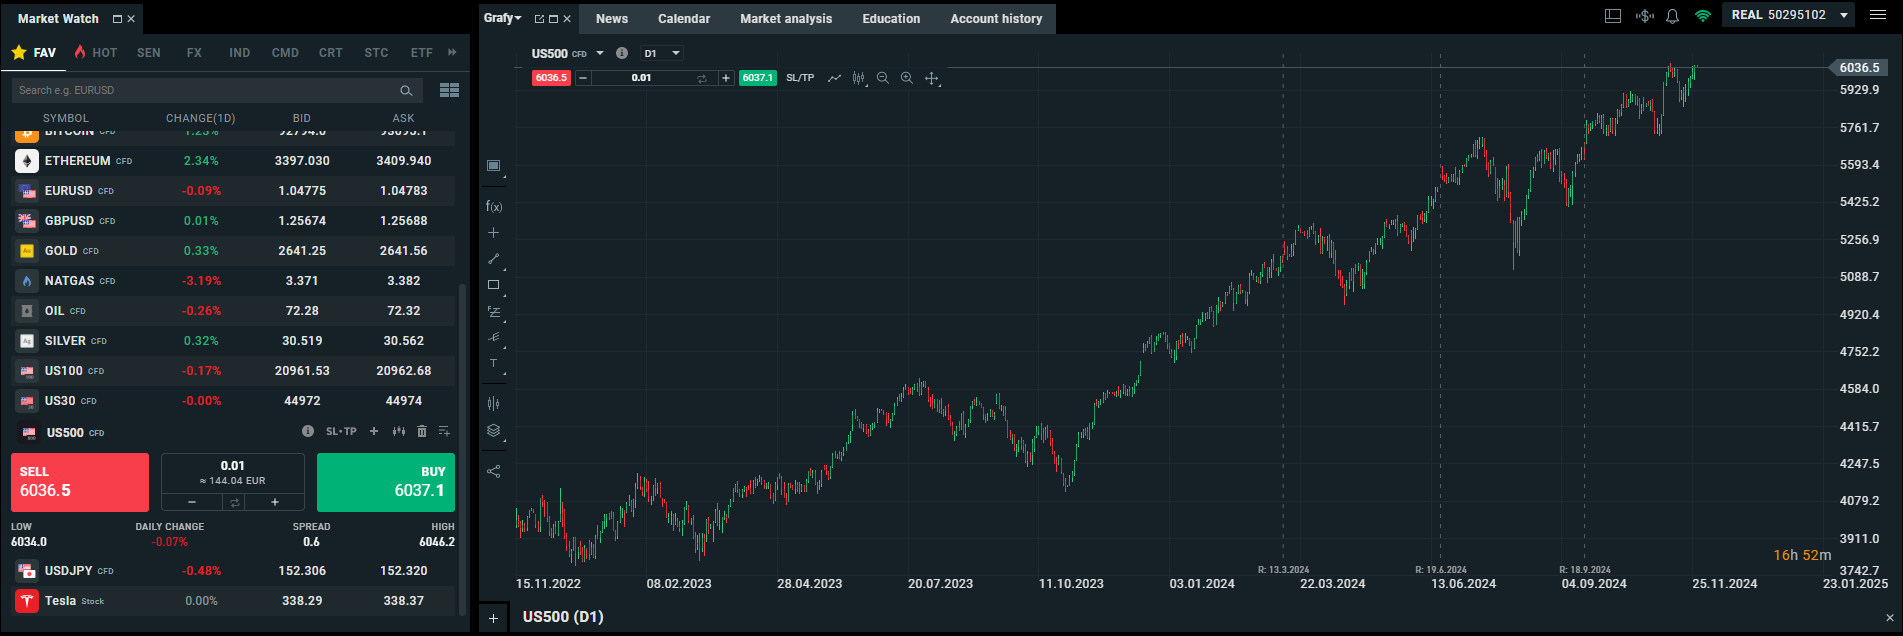This screenshot has width=1903, height=636.
Task: Click the share icon in the chart sidebar
Action: pos(493,471)
